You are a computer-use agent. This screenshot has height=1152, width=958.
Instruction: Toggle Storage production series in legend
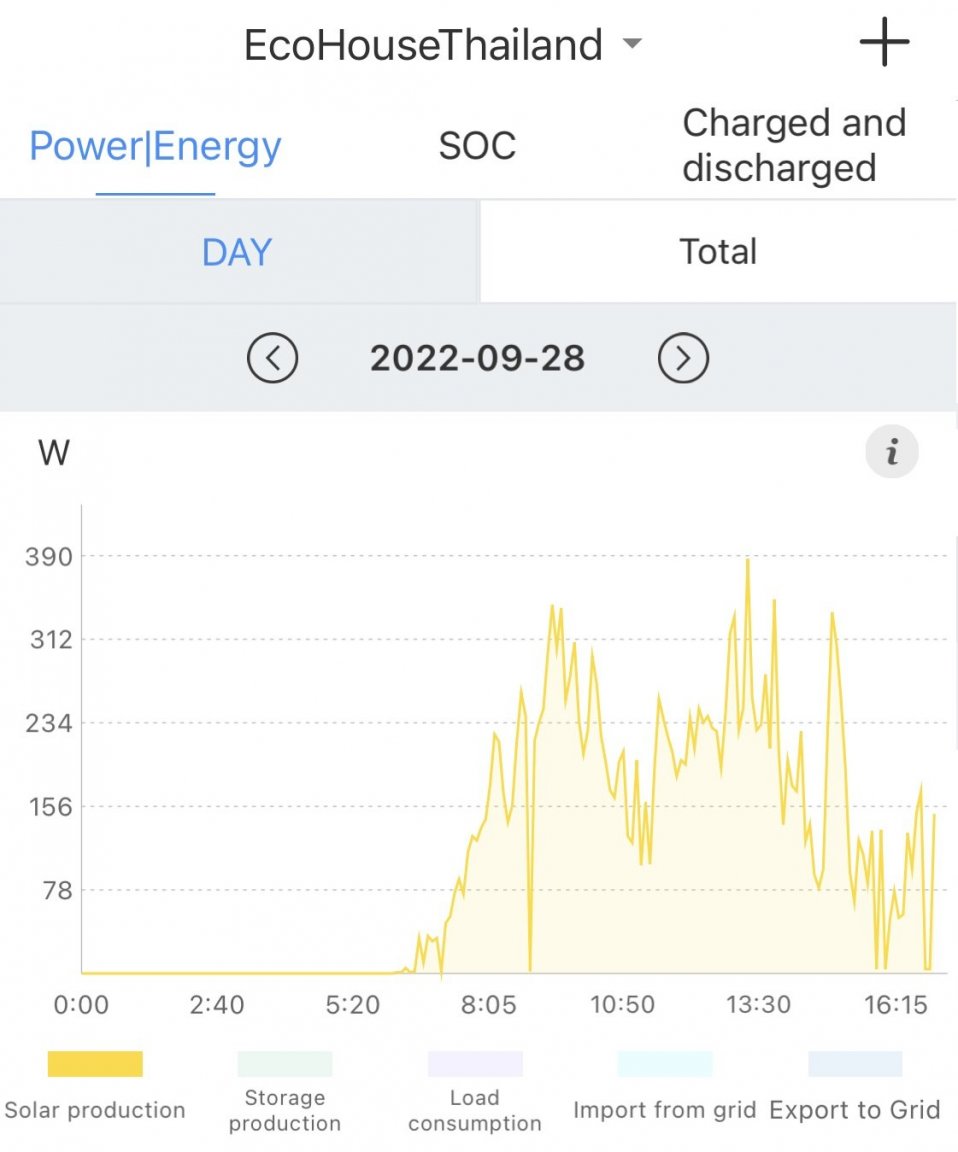[285, 1092]
